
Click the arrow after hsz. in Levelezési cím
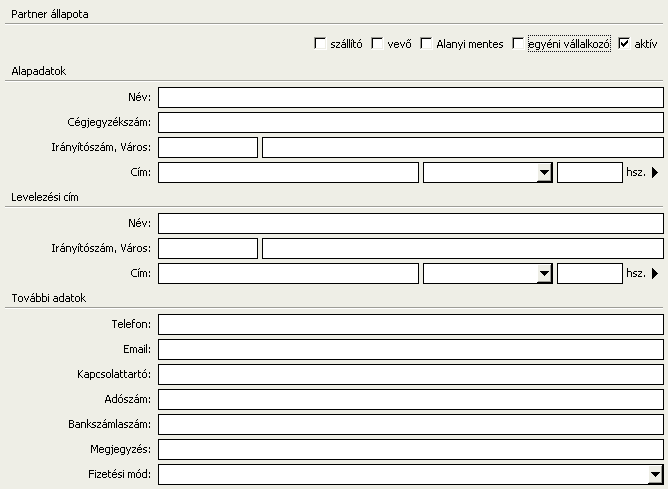click(x=655, y=273)
